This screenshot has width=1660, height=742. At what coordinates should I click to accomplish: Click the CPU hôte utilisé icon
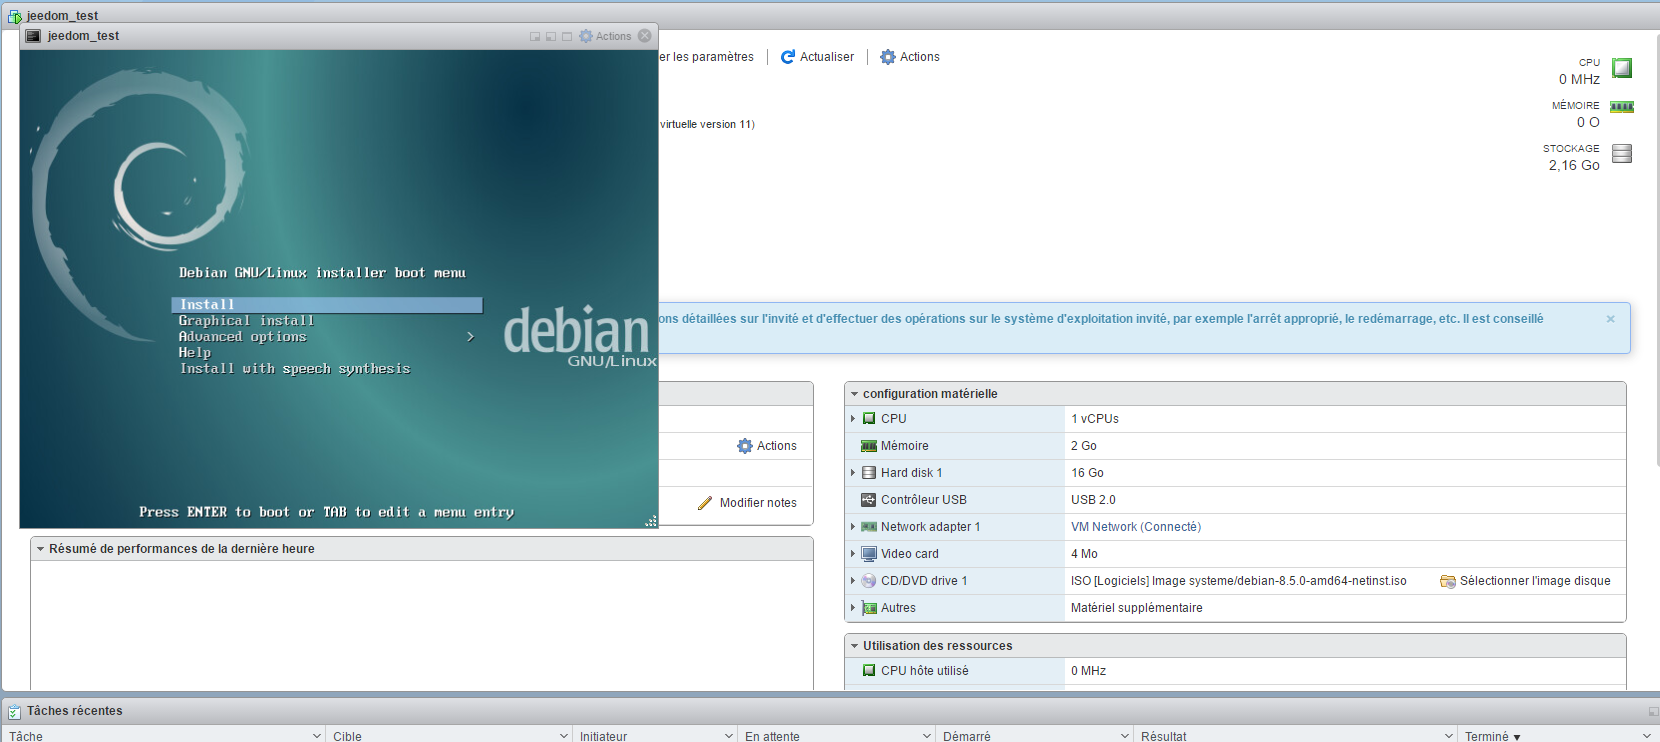point(869,671)
